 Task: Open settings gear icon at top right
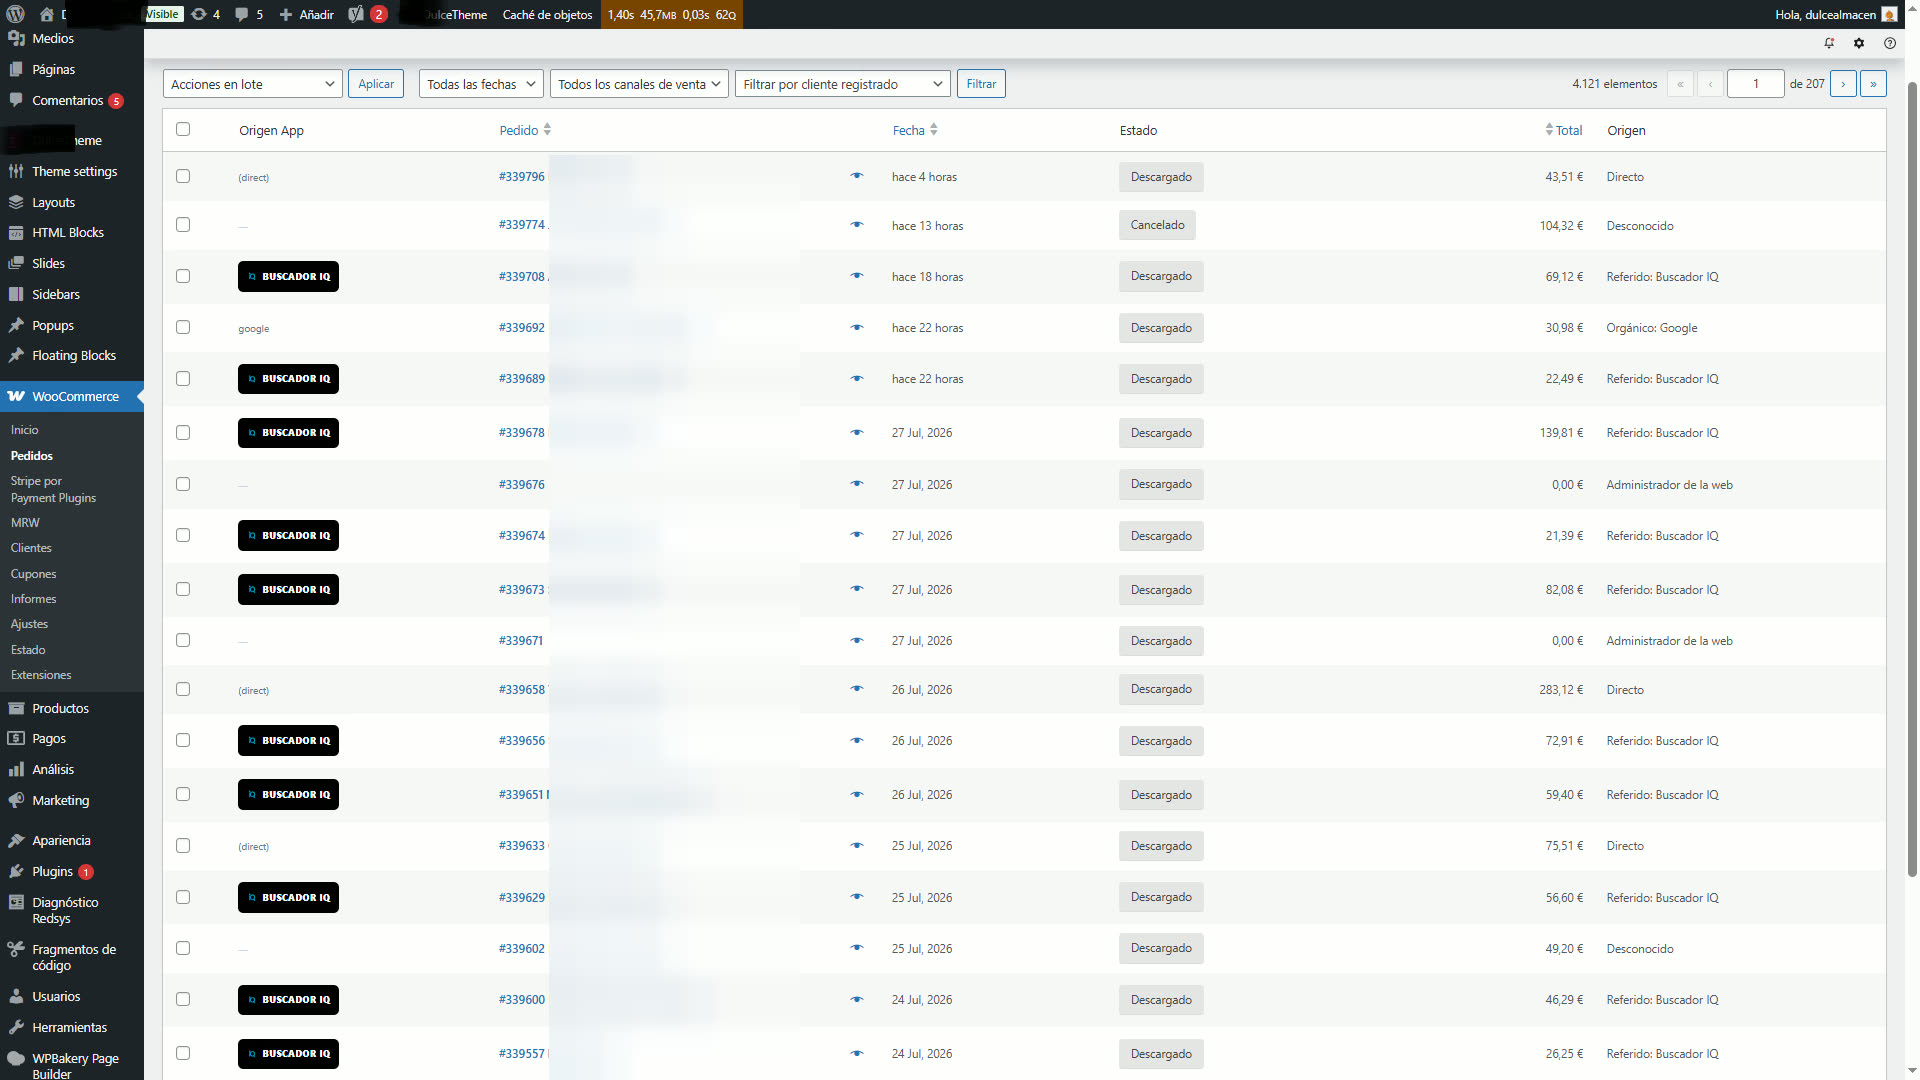[x=1859, y=43]
